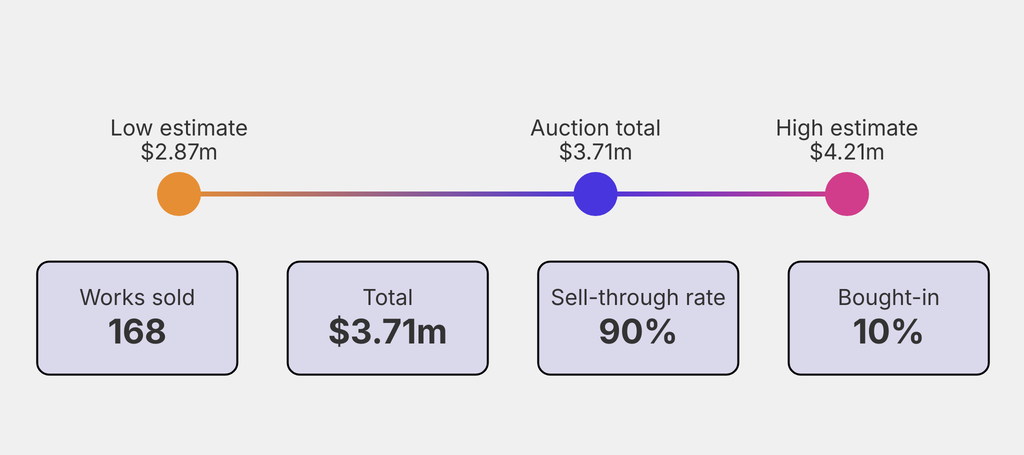Image resolution: width=1024 pixels, height=455 pixels.
Task: Click the $2.87m value above the orange dot
Action: [179, 152]
